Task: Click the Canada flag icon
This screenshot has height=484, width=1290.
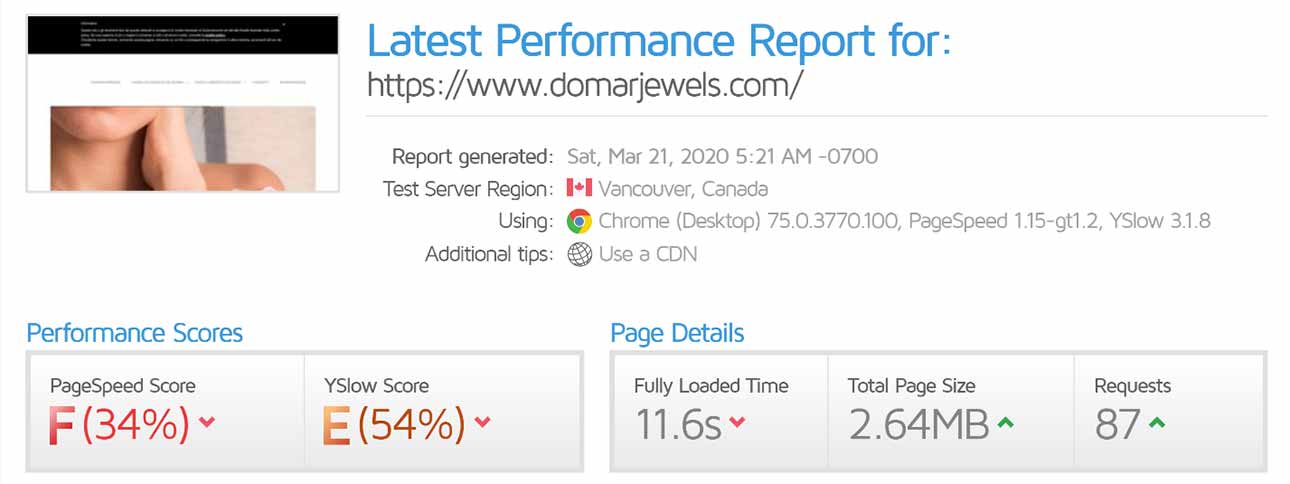Action: coord(579,188)
